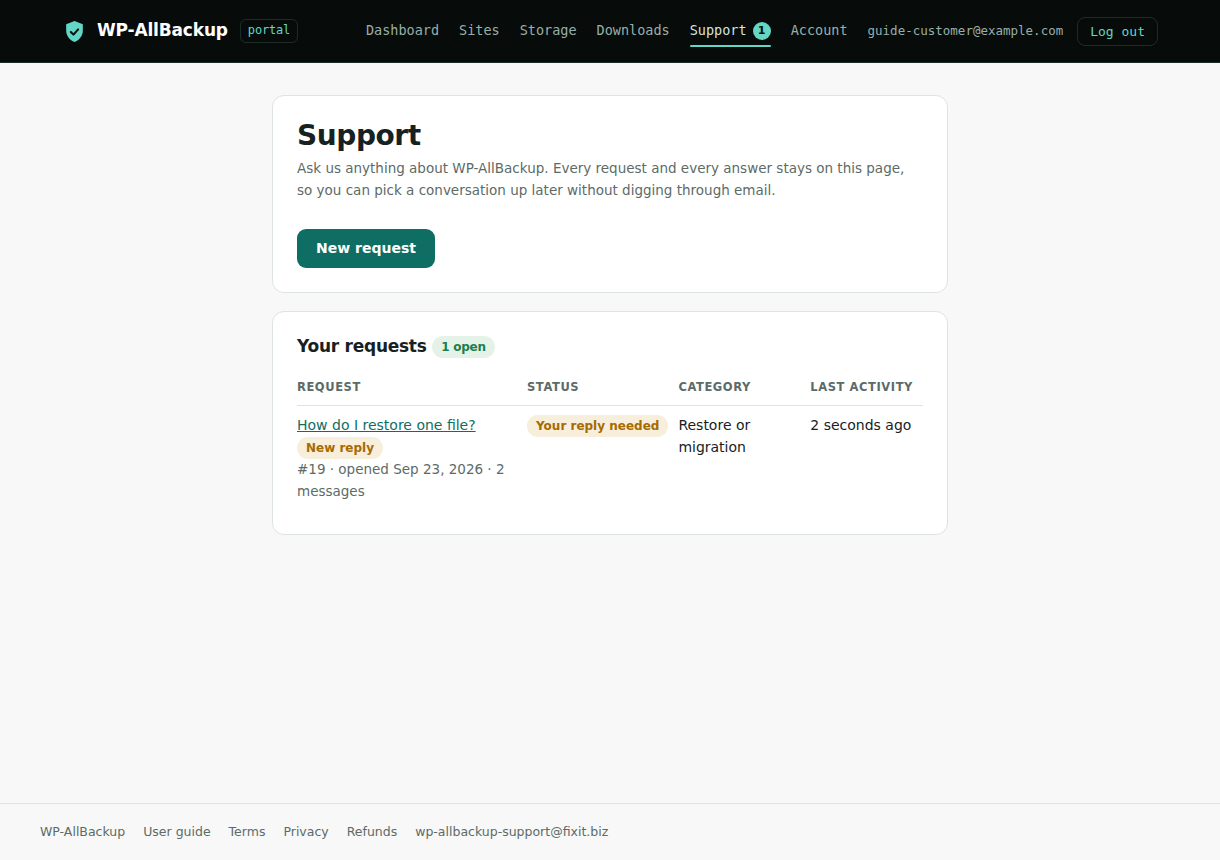Go to the Sites page
The image size is (1220, 860).
479,30
